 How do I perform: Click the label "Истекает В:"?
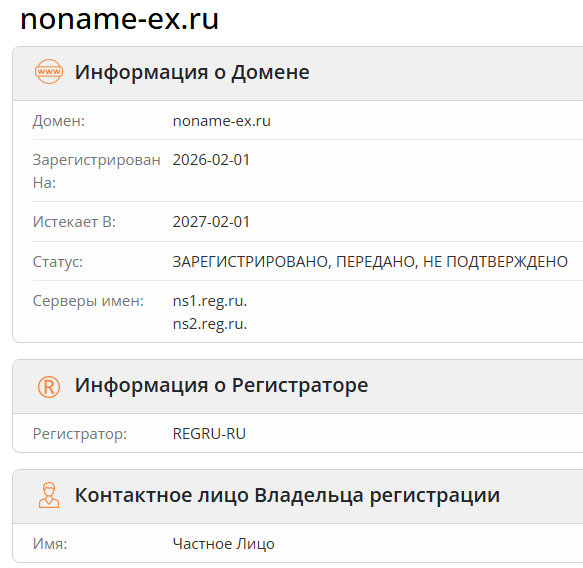74,222
